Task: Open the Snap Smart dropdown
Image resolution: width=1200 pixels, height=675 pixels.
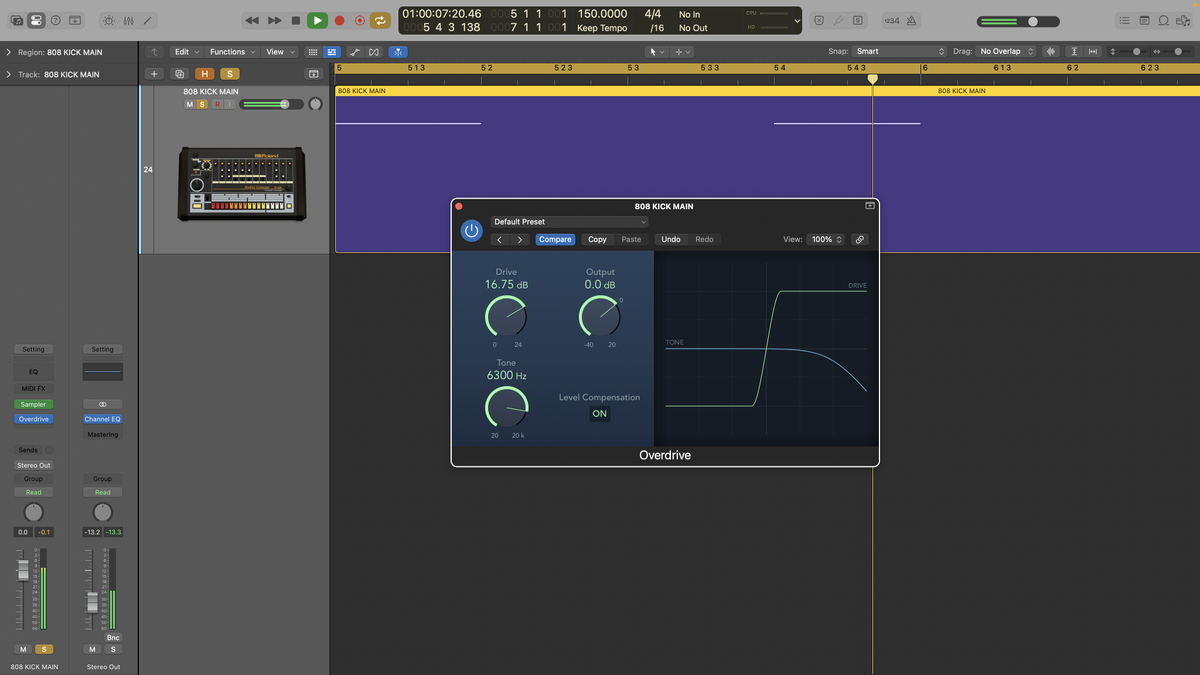Action: click(x=900, y=52)
